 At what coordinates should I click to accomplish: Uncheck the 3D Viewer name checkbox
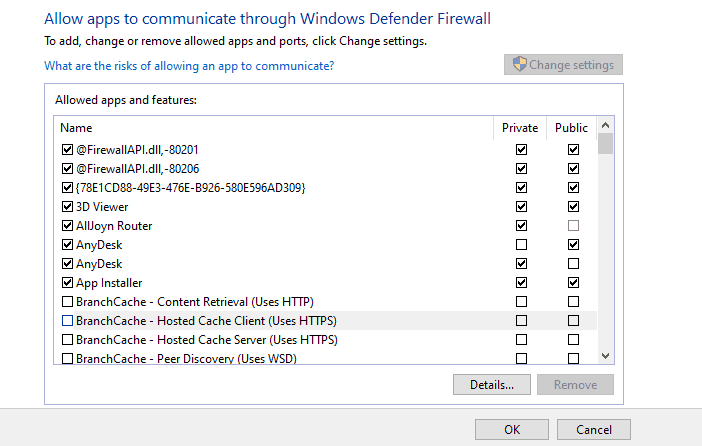point(67,206)
